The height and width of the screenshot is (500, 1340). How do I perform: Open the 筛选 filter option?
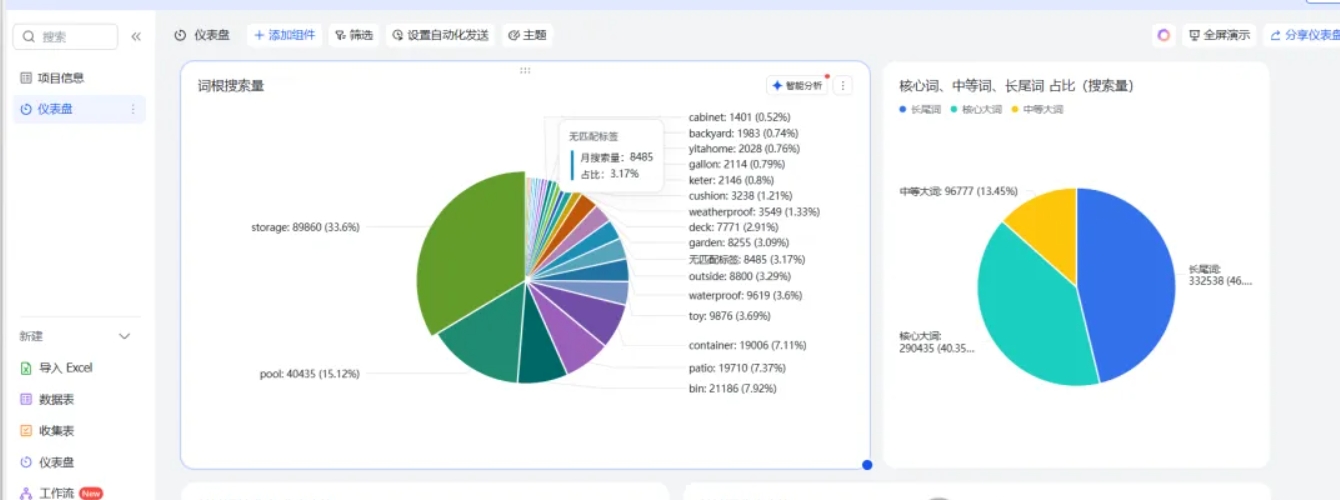tap(354, 35)
